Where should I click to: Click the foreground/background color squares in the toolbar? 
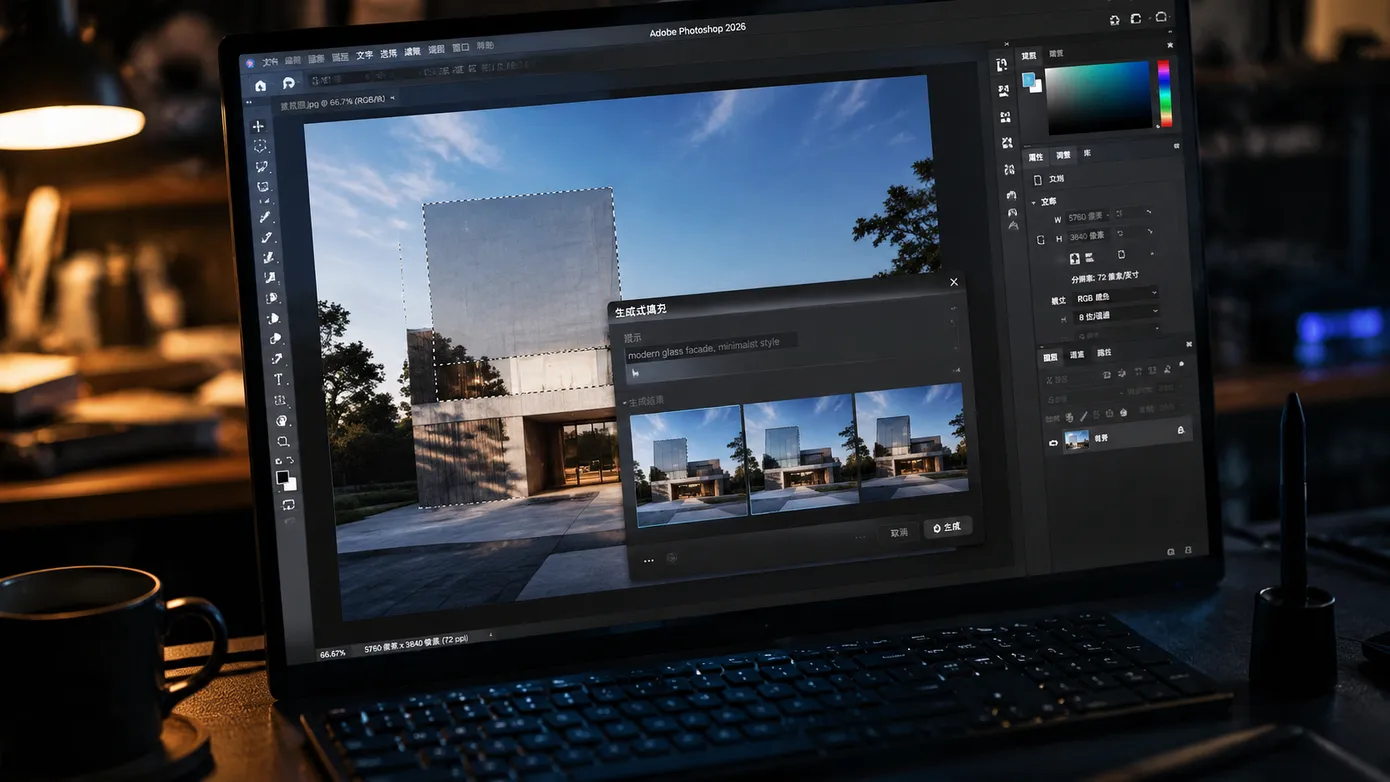[286, 480]
